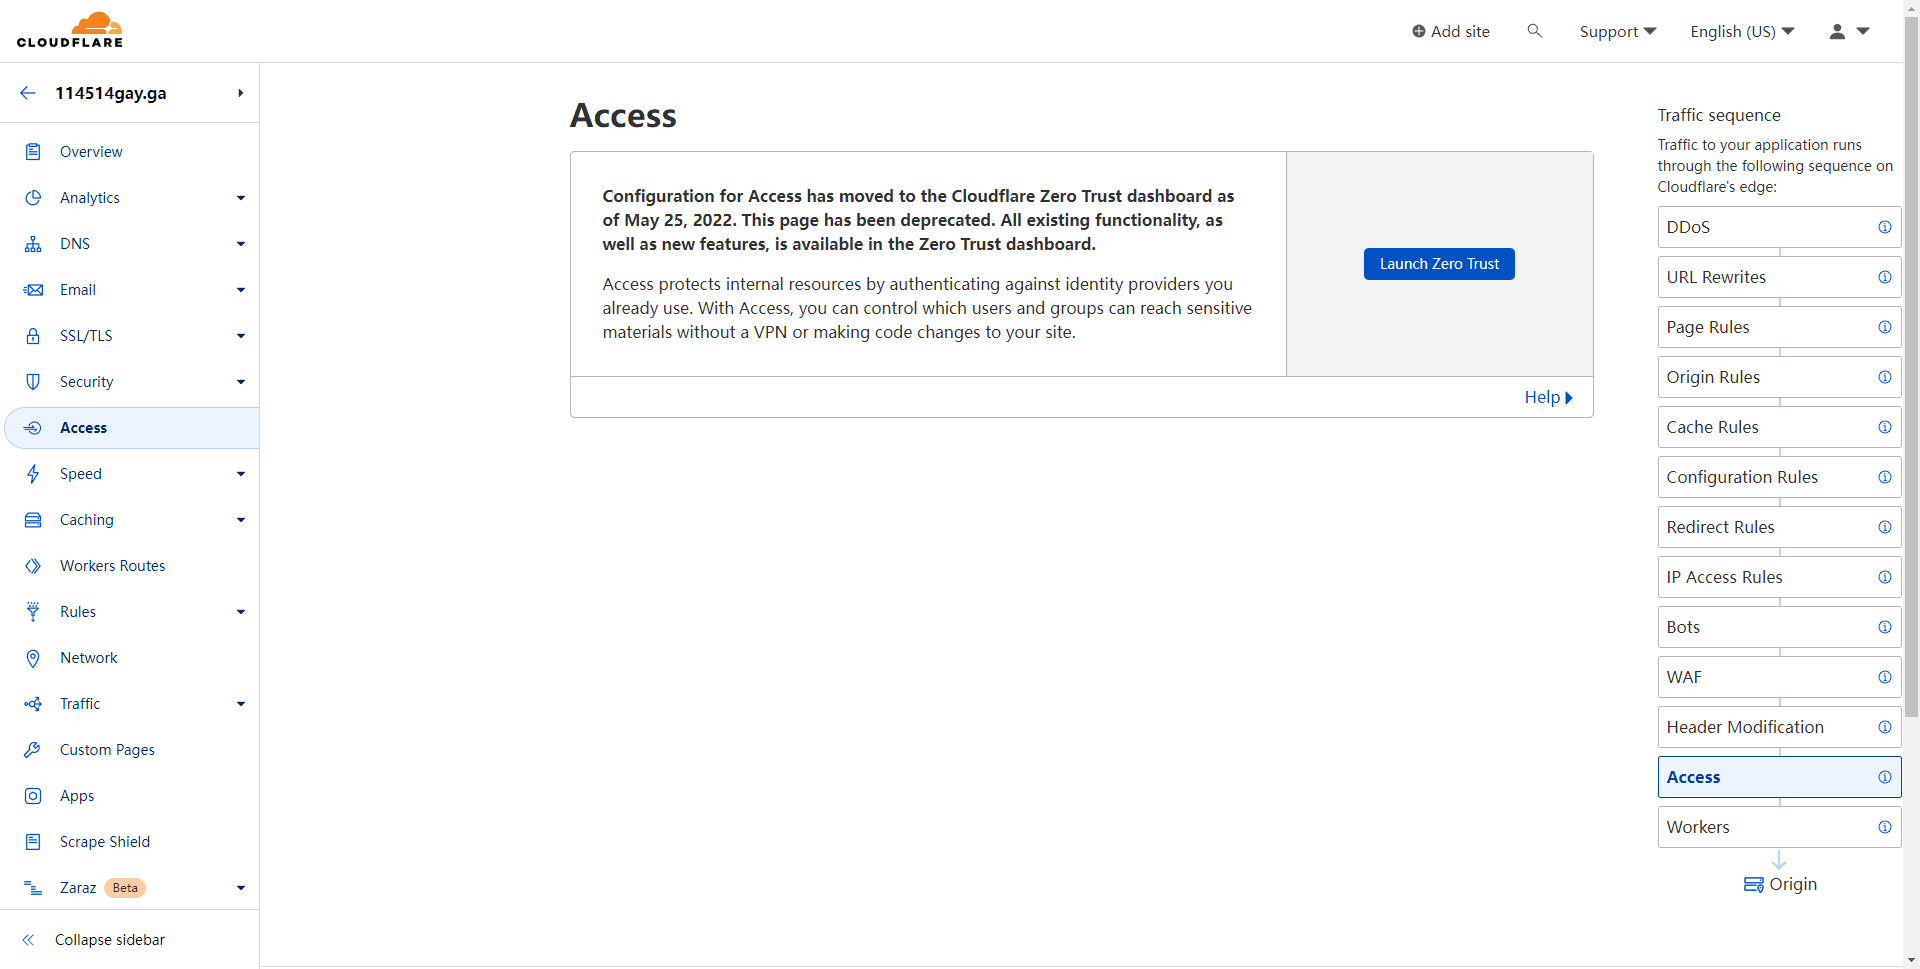Image resolution: width=1920 pixels, height=969 pixels.
Task: Expand the Rules sidebar section arrow
Action: (x=241, y=612)
